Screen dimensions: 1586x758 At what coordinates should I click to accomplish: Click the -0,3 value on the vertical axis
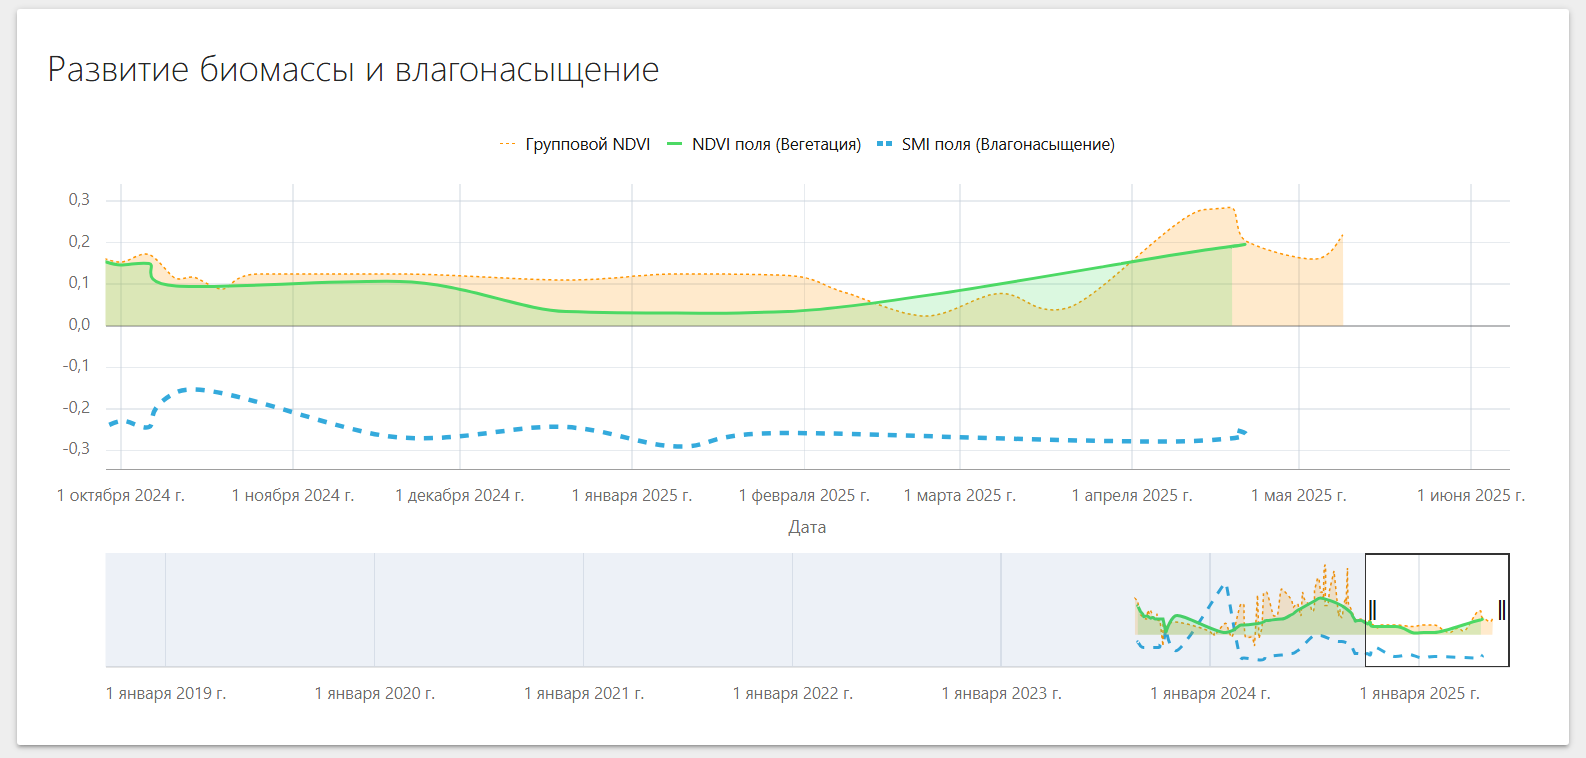click(x=76, y=449)
